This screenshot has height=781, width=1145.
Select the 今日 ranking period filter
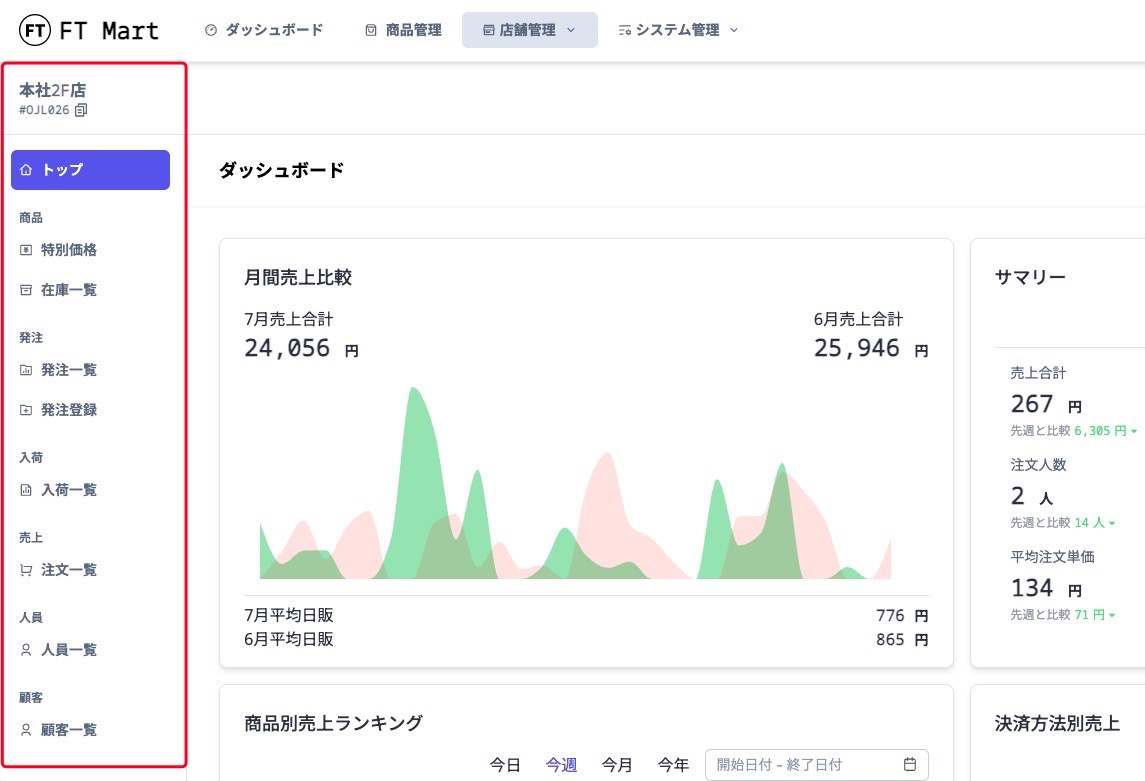505,765
